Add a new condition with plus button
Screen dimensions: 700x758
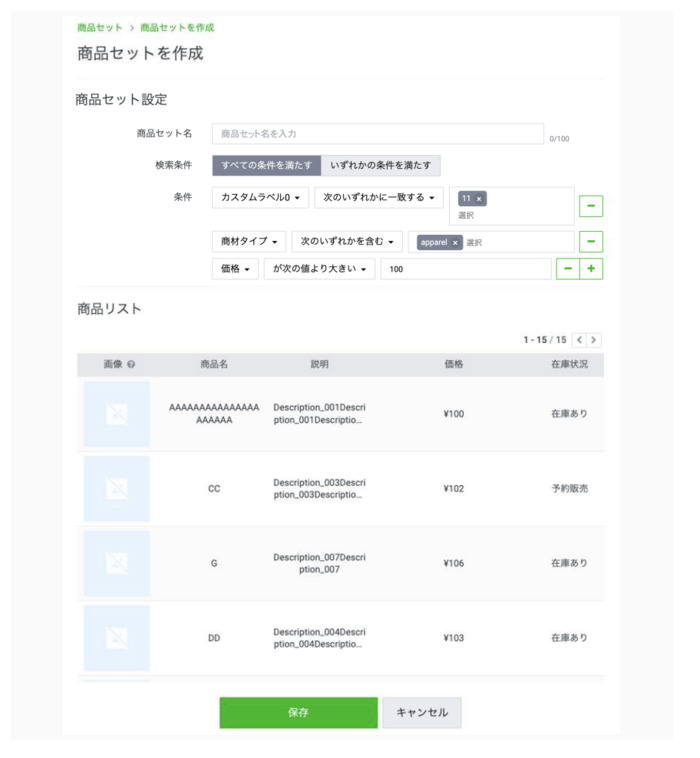[x=591, y=269]
